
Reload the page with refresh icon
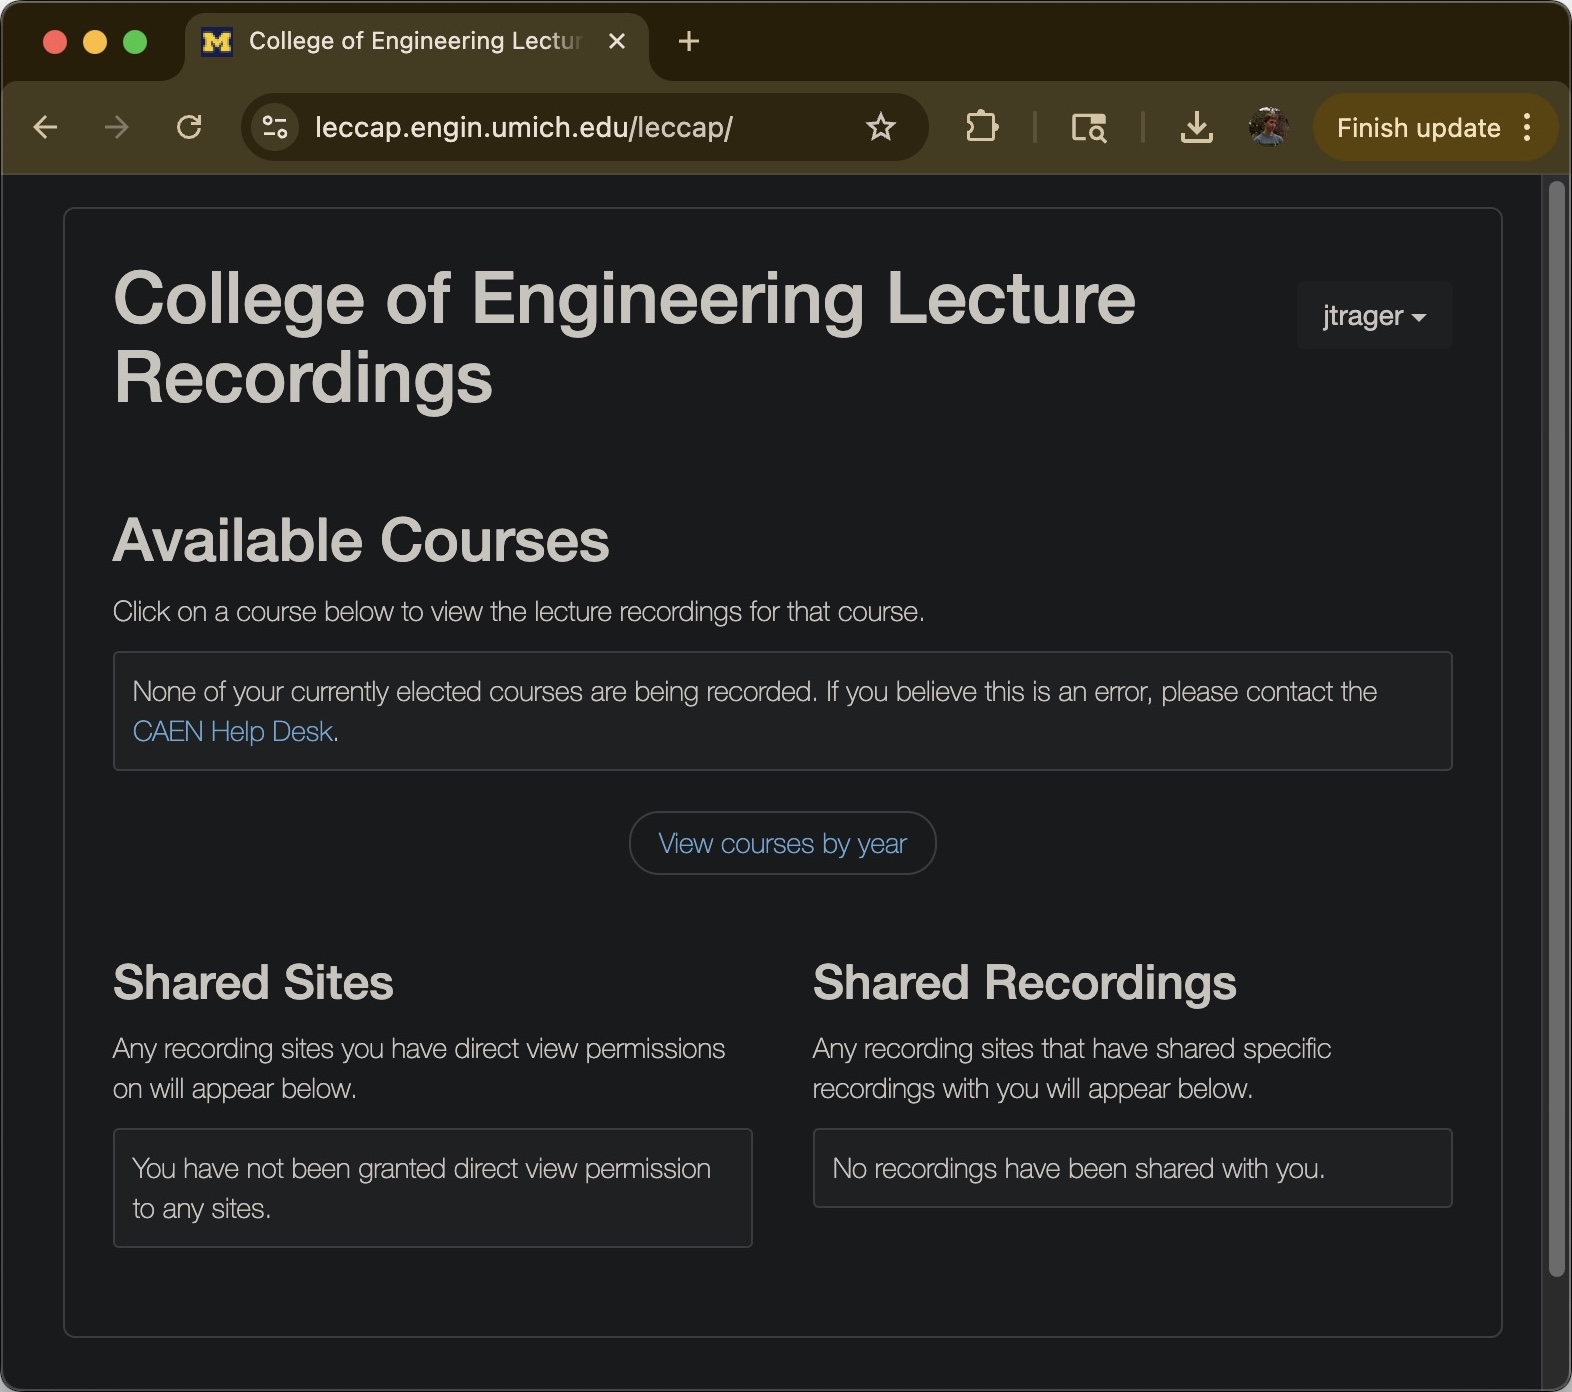(x=189, y=127)
